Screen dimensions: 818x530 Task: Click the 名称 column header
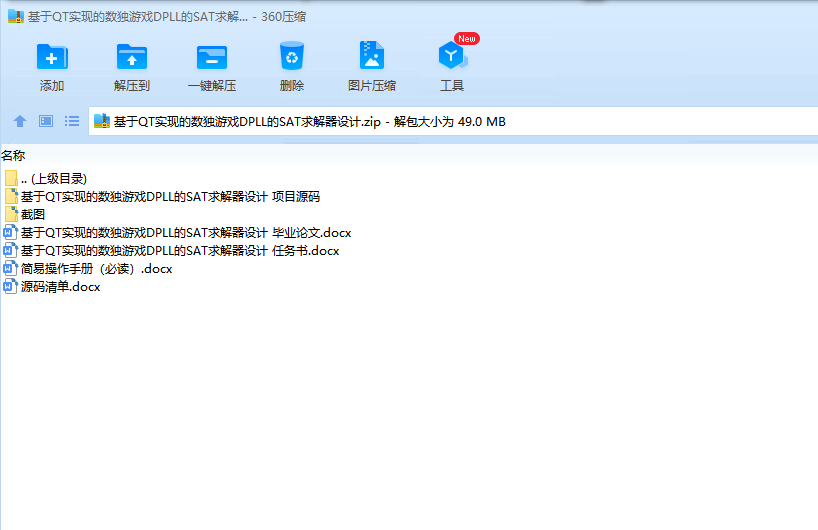[13, 155]
